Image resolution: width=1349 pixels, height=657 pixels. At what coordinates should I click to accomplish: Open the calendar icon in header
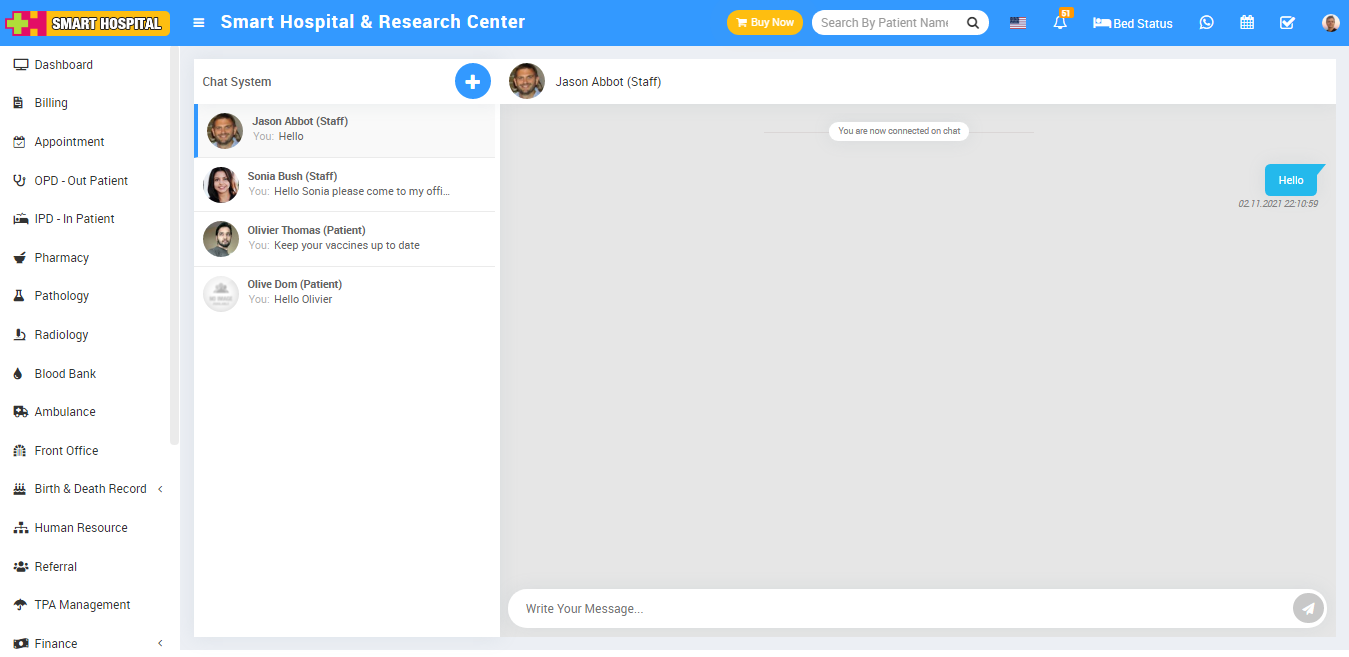(1247, 23)
